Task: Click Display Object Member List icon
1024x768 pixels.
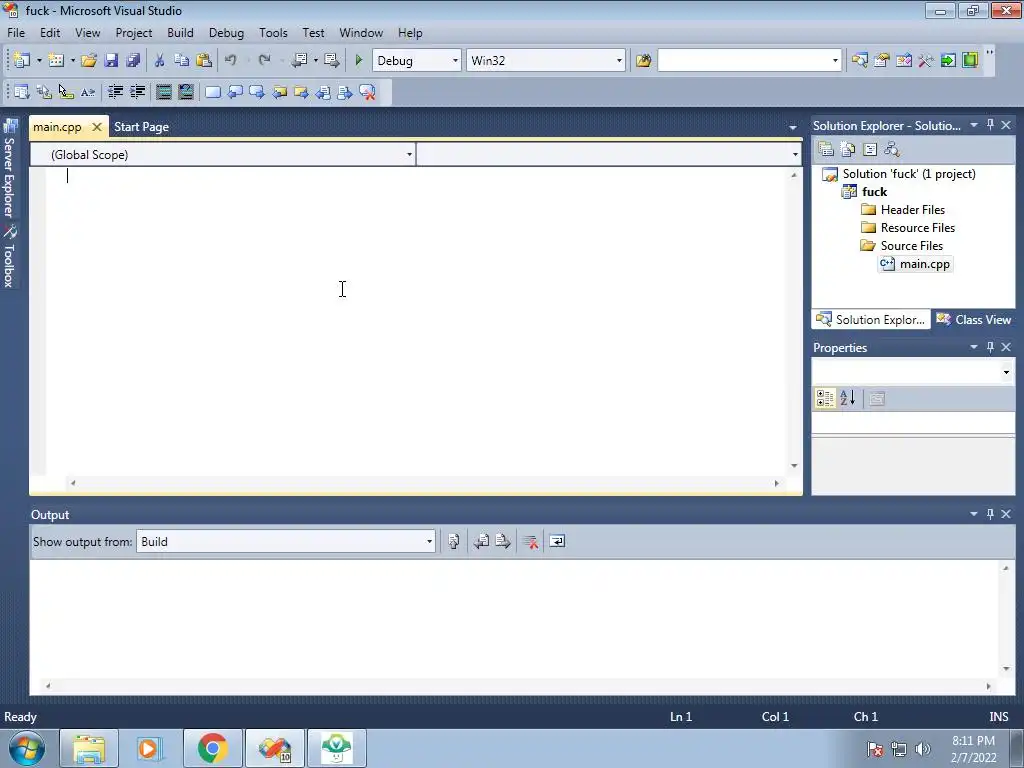Action: coord(22,92)
